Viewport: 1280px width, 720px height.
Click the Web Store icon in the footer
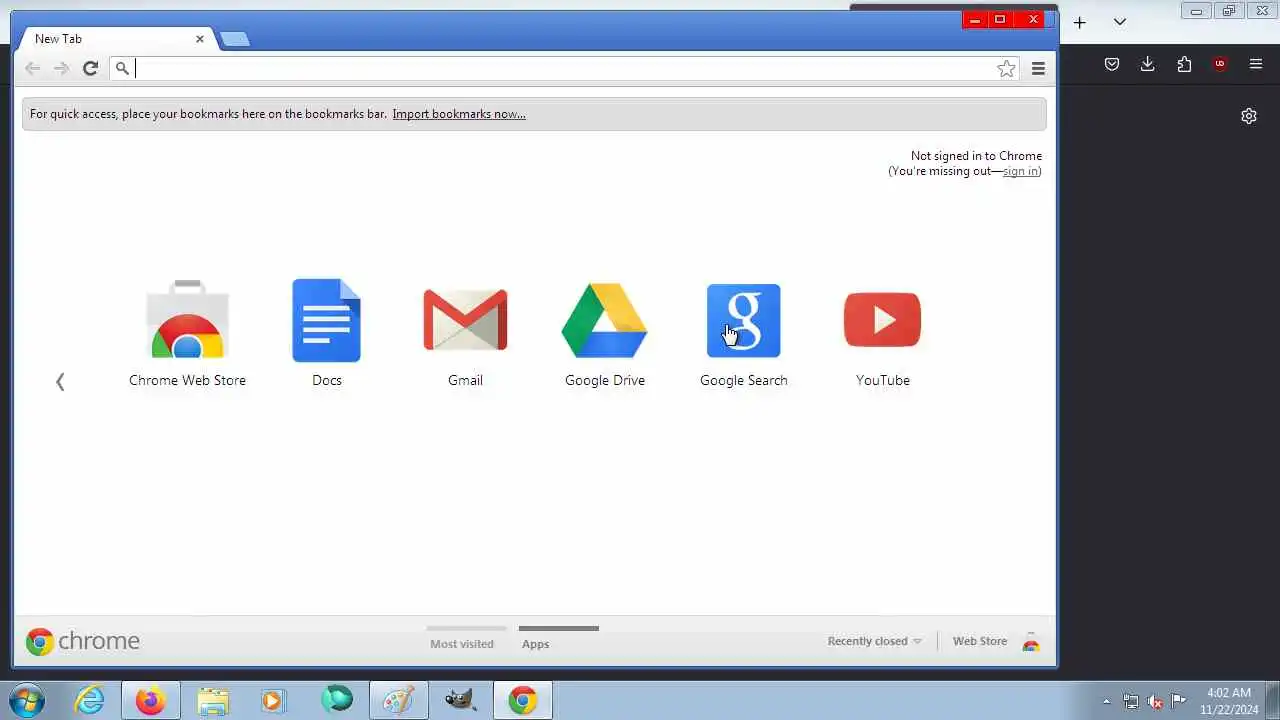pyautogui.click(x=1031, y=642)
